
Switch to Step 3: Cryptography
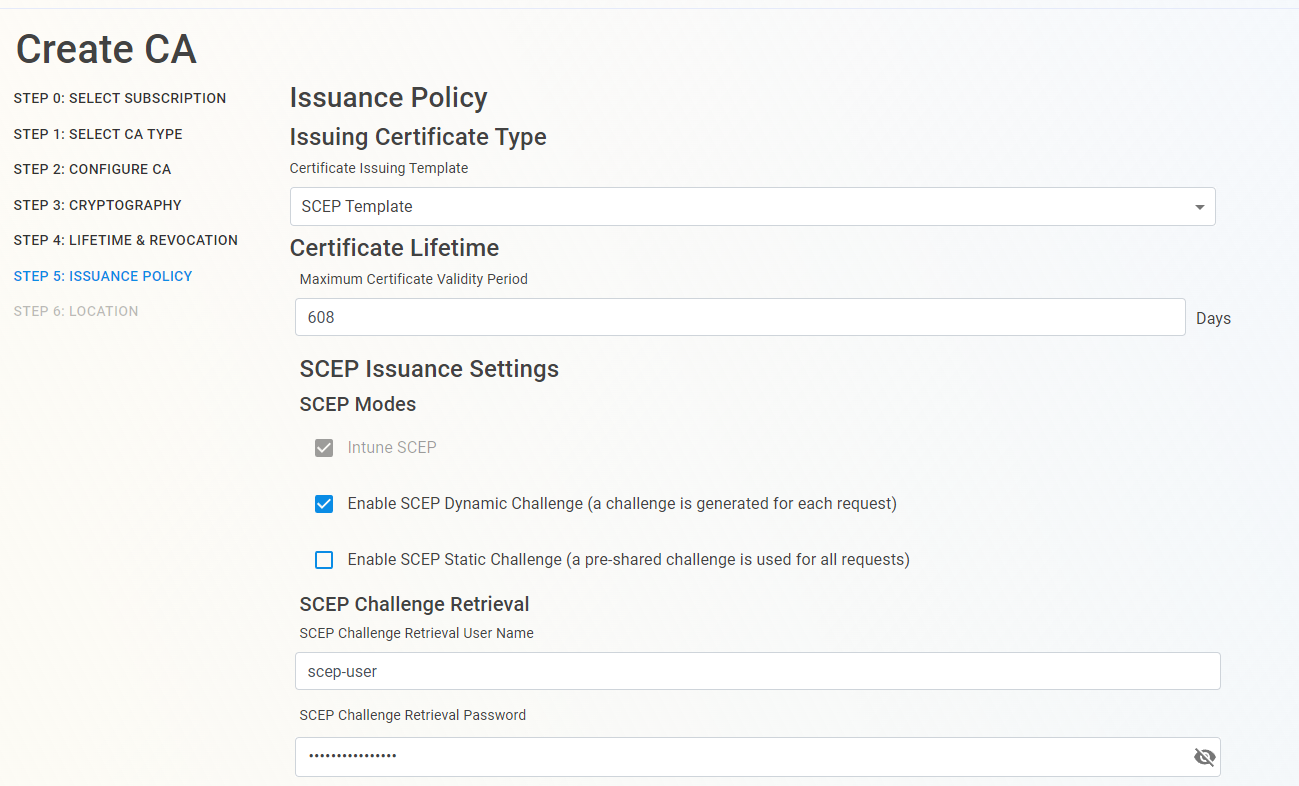tap(98, 205)
